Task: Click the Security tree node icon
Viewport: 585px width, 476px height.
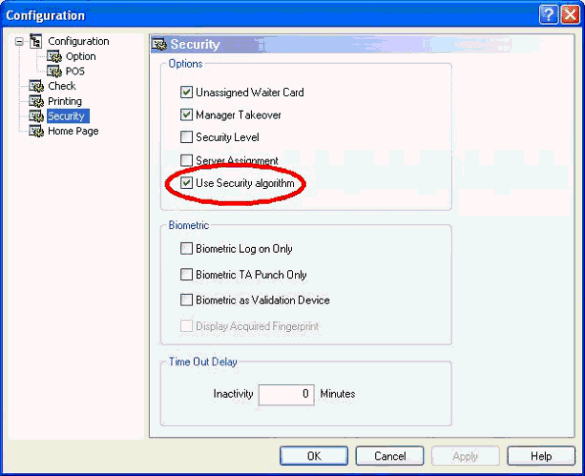Action: coord(37,116)
